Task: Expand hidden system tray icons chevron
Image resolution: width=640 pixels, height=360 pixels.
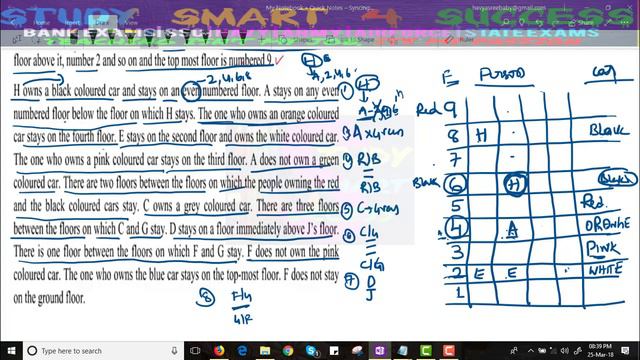Action: point(531,351)
